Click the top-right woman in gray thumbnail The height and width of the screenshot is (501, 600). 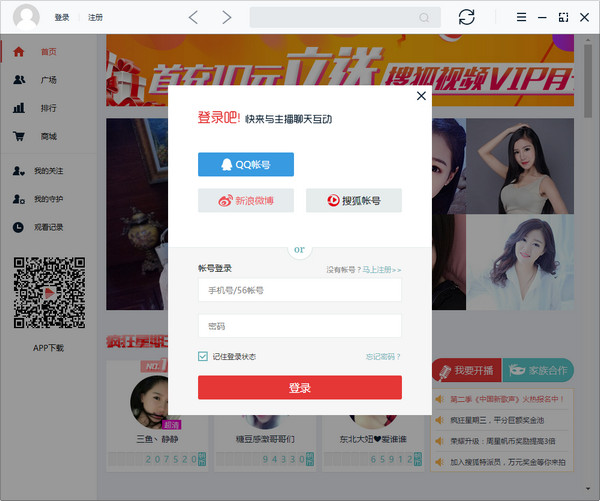pyautogui.click(x=520, y=166)
